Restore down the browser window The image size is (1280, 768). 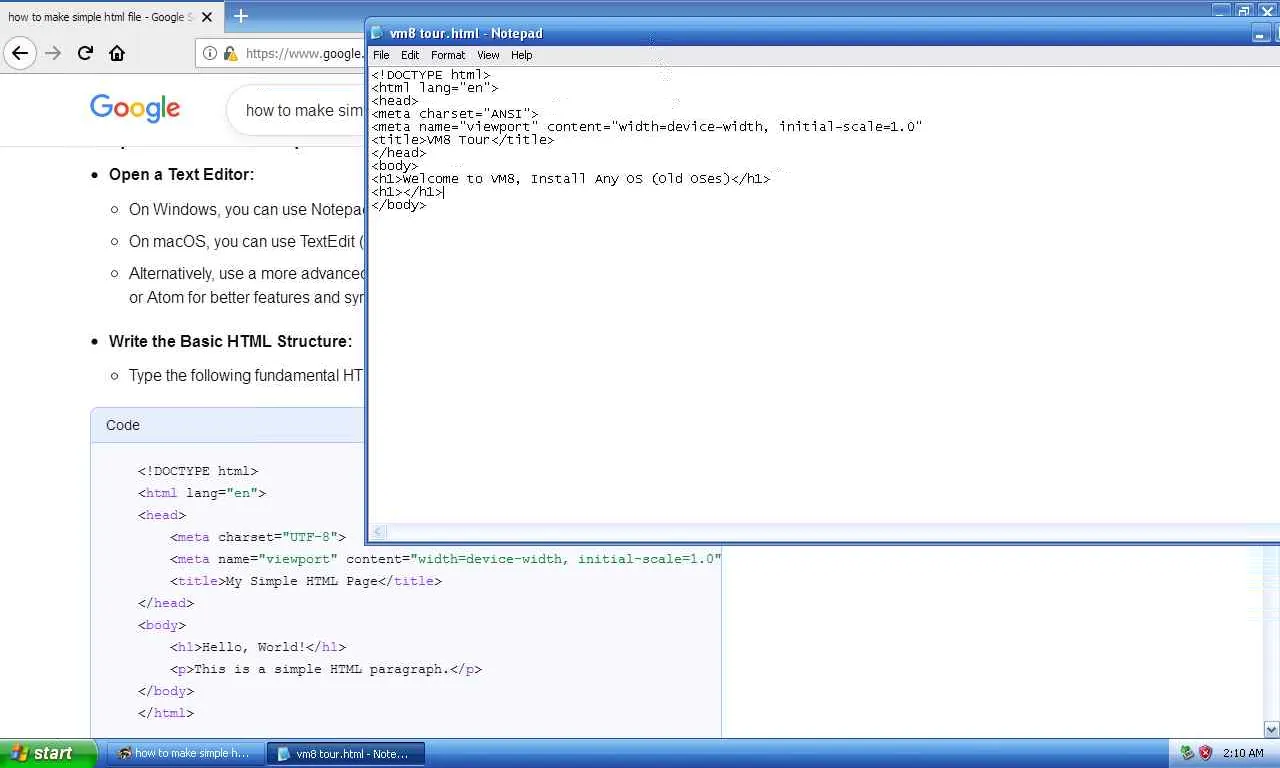coord(1244,10)
